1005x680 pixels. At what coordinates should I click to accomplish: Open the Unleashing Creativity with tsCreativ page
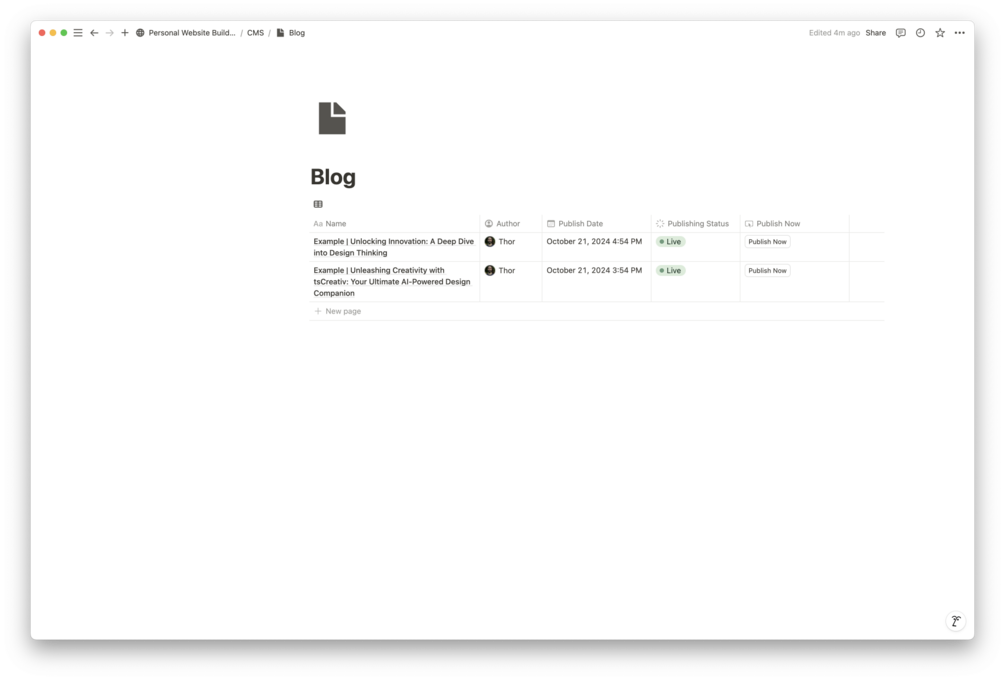[x=392, y=281]
